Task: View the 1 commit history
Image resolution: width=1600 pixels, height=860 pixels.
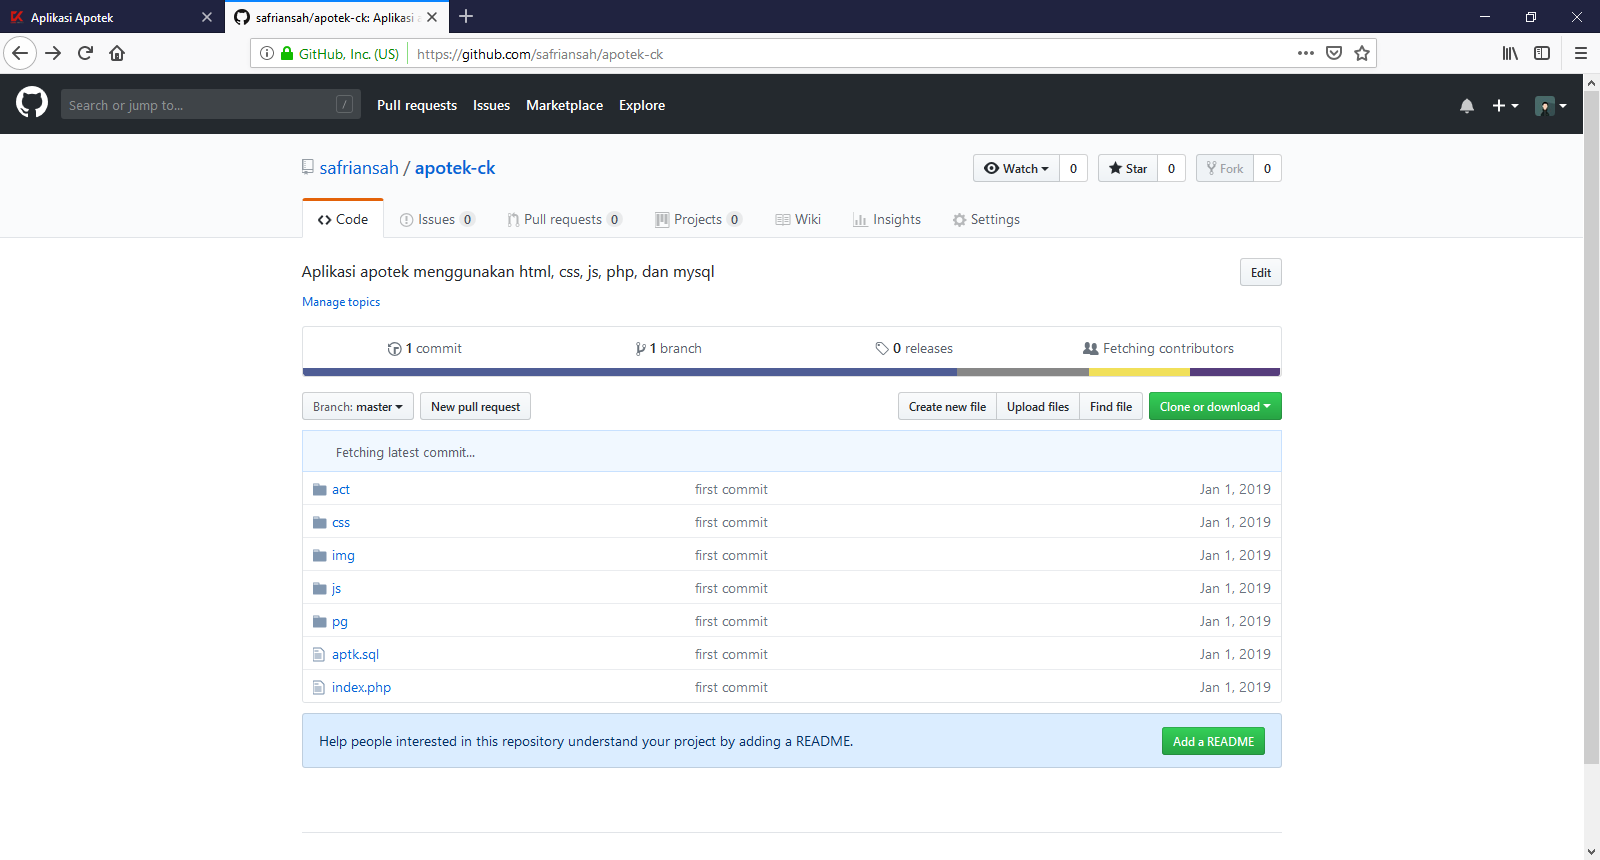Action: [x=424, y=348]
